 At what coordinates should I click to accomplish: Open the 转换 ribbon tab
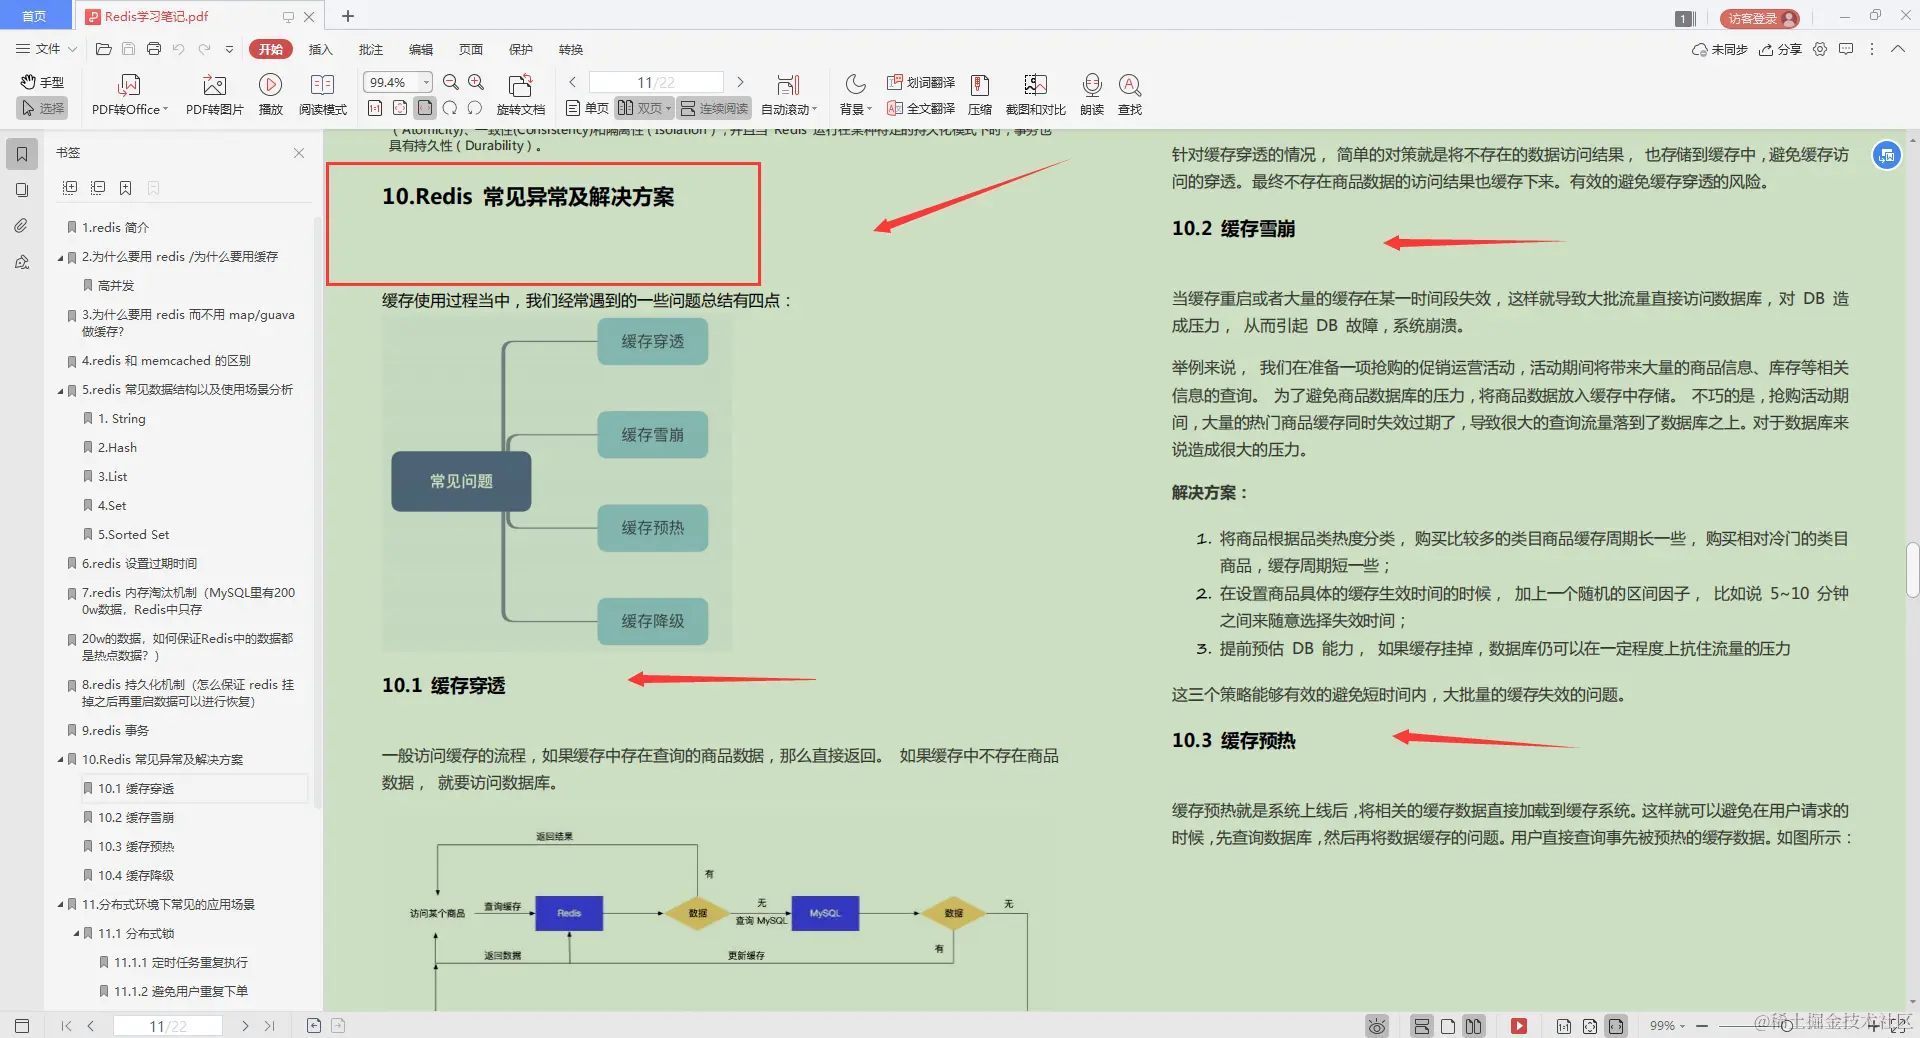coord(570,49)
